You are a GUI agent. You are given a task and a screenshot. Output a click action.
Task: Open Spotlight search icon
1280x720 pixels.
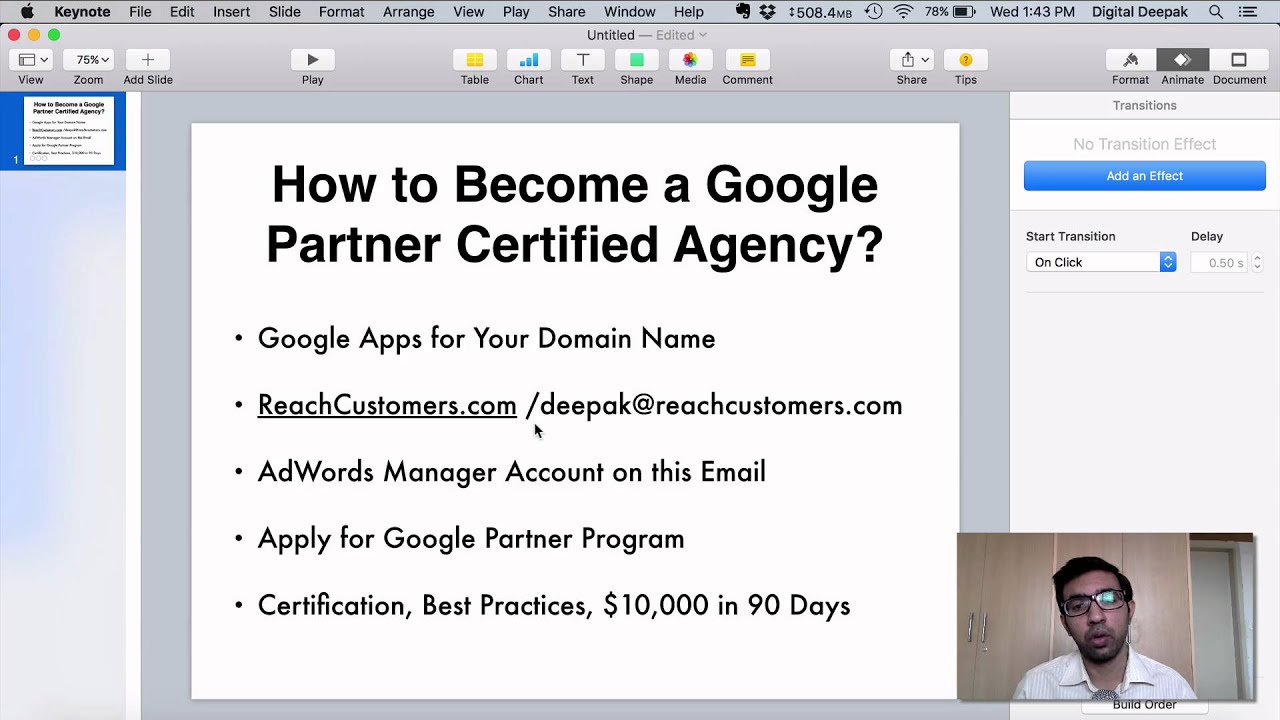(1215, 12)
